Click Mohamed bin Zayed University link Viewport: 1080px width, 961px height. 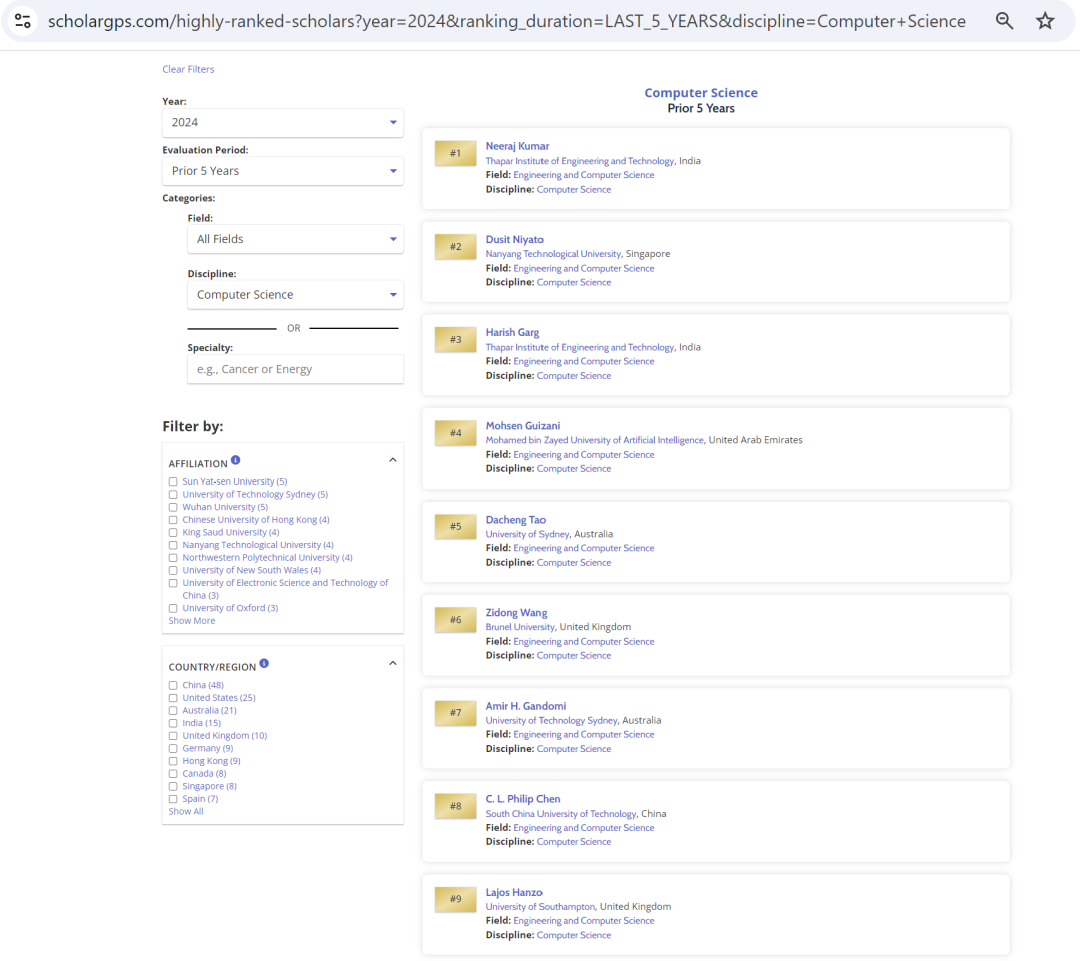coord(594,440)
